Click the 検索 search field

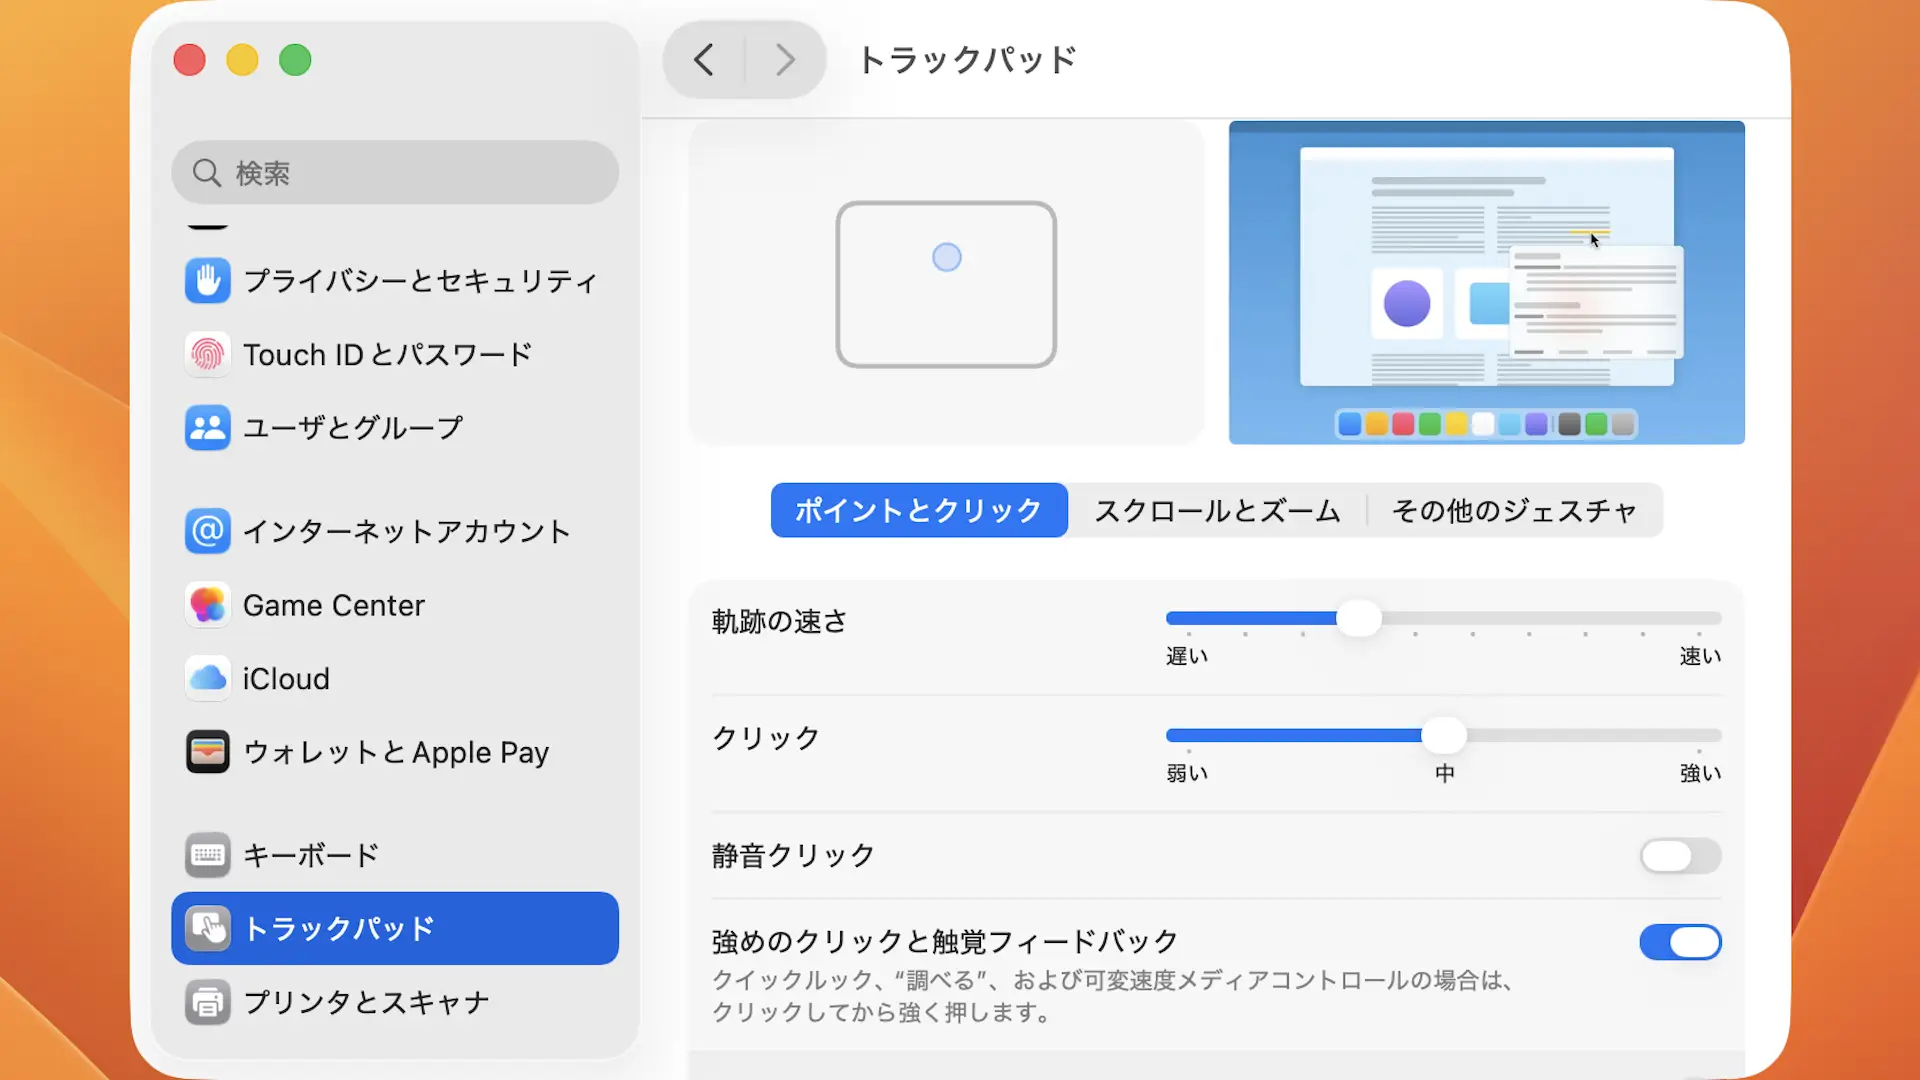click(x=395, y=173)
